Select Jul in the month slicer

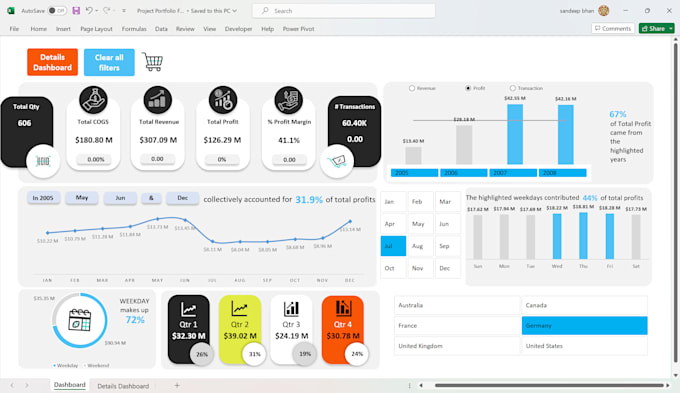click(x=393, y=246)
